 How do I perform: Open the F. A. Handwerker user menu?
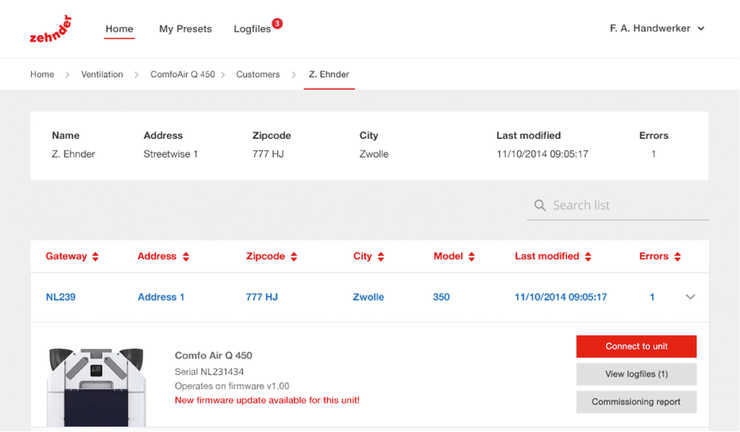(x=657, y=29)
